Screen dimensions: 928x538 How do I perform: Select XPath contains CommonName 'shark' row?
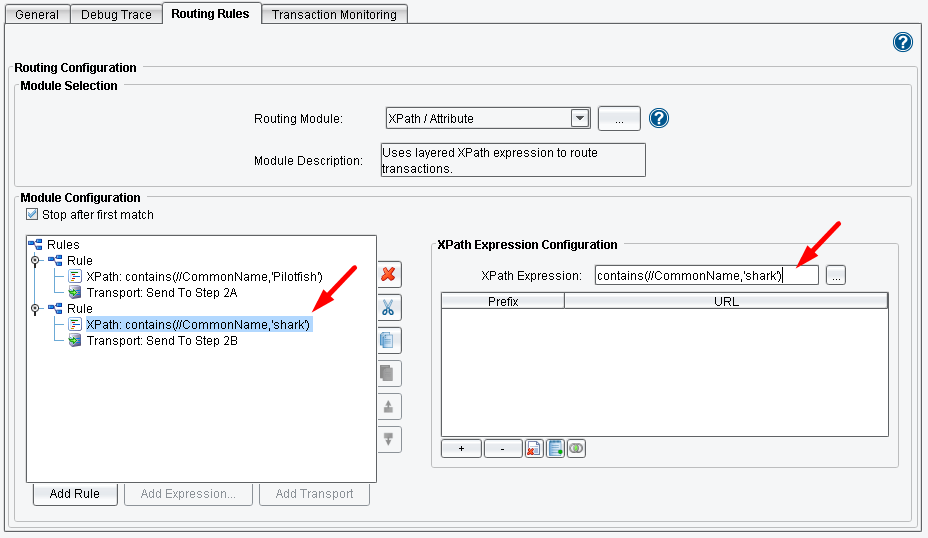click(x=198, y=324)
